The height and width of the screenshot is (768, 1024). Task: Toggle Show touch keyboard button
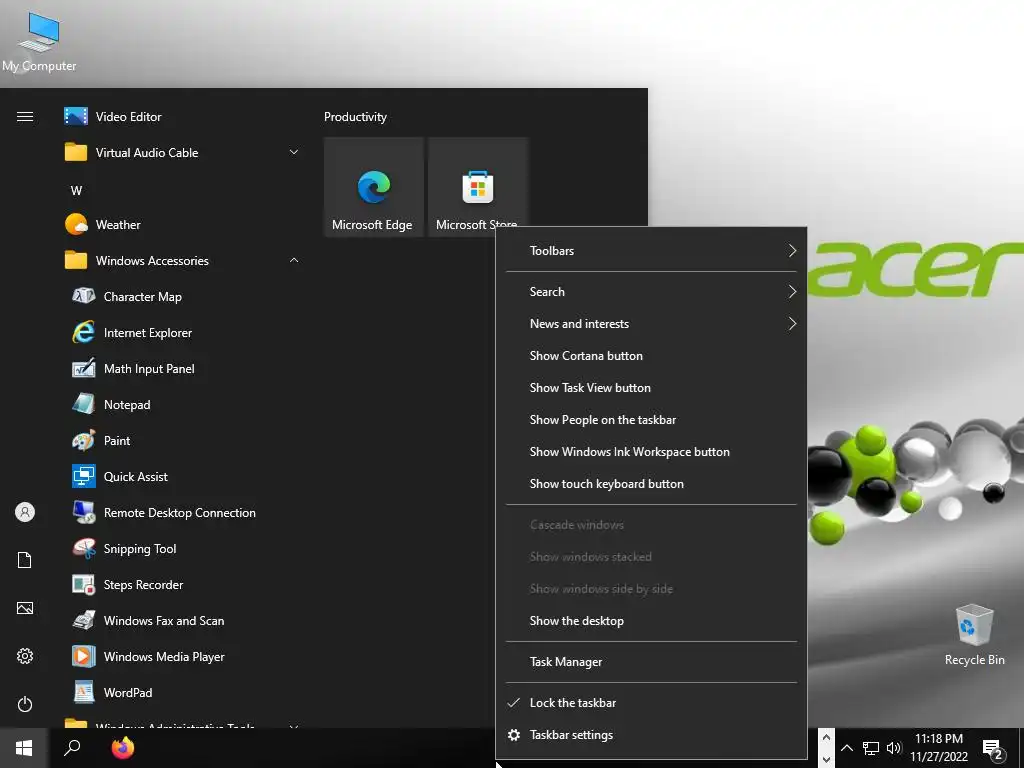click(x=651, y=484)
